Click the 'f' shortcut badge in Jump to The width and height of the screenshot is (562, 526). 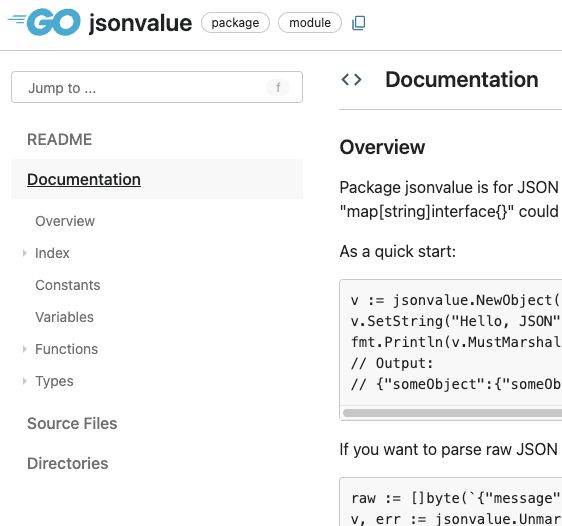click(278, 87)
